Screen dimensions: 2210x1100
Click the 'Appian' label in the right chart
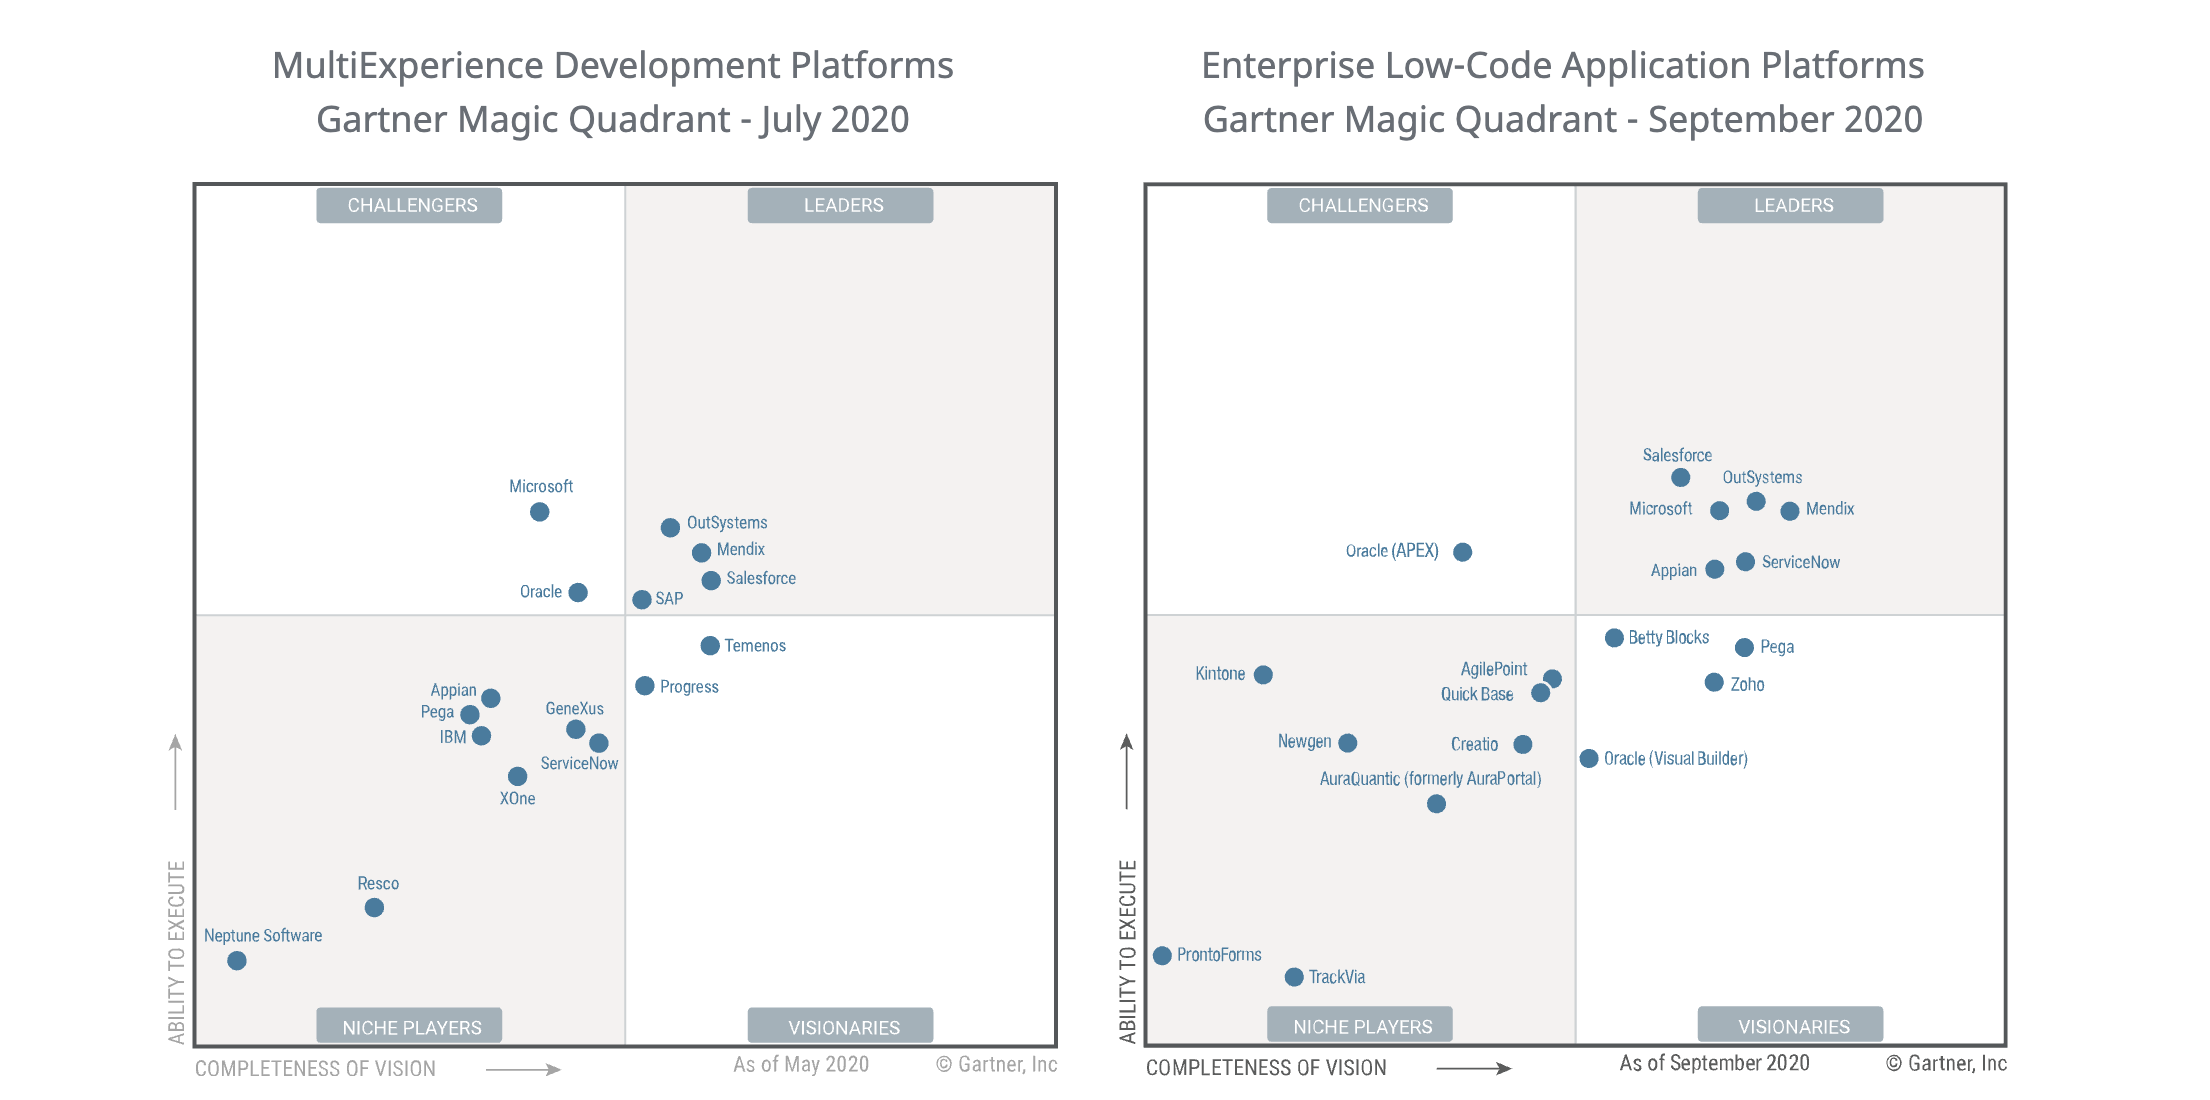tap(1674, 570)
